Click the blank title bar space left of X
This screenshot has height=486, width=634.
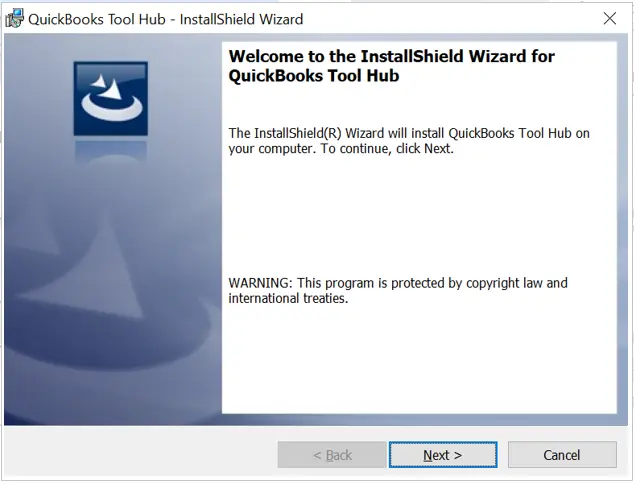pos(449,19)
